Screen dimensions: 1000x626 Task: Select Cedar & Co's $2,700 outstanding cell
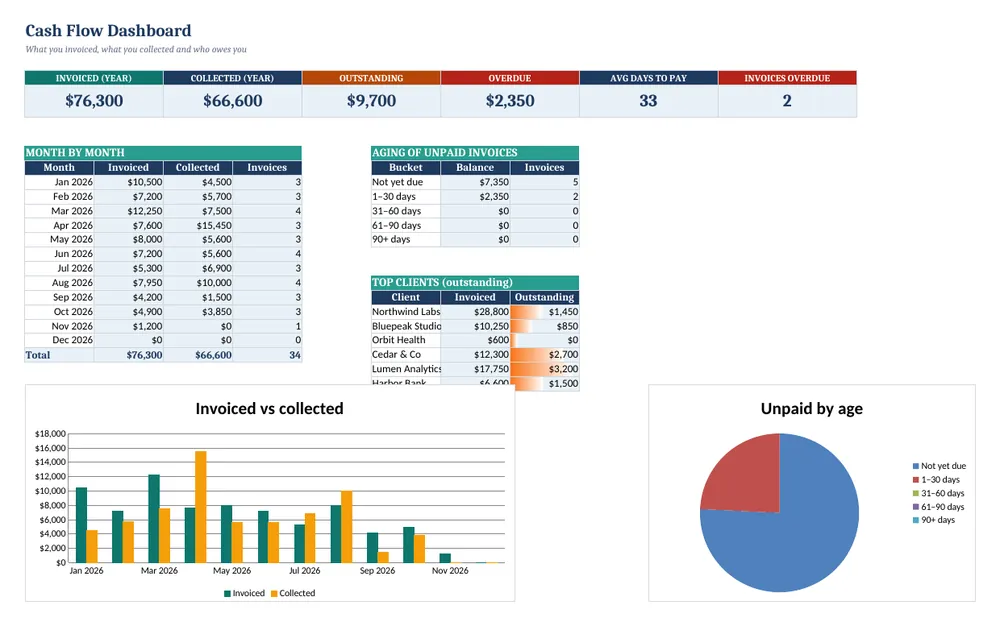[x=545, y=354]
